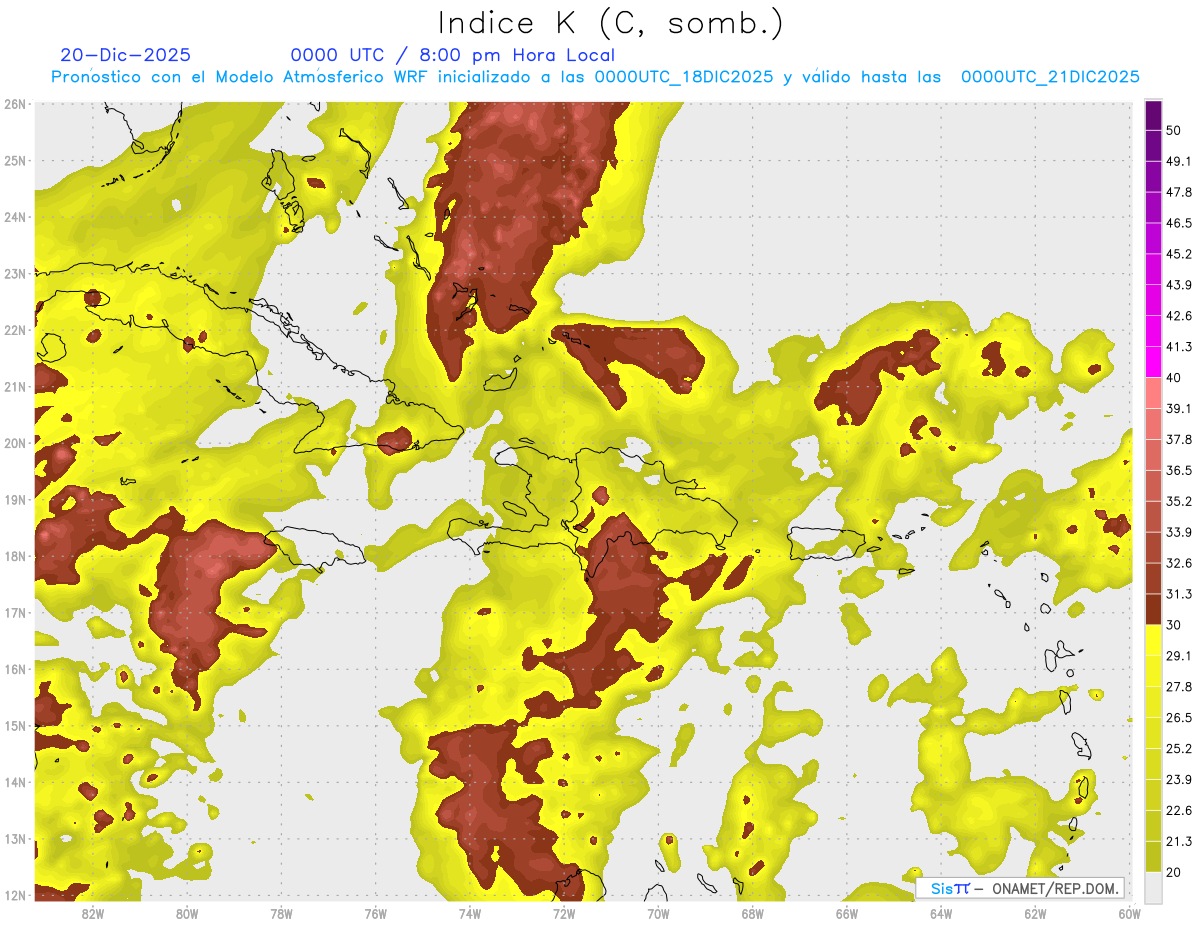Click the colorbar value 35.2
This screenshot has width=1200, height=927.
tap(1179, 501)
